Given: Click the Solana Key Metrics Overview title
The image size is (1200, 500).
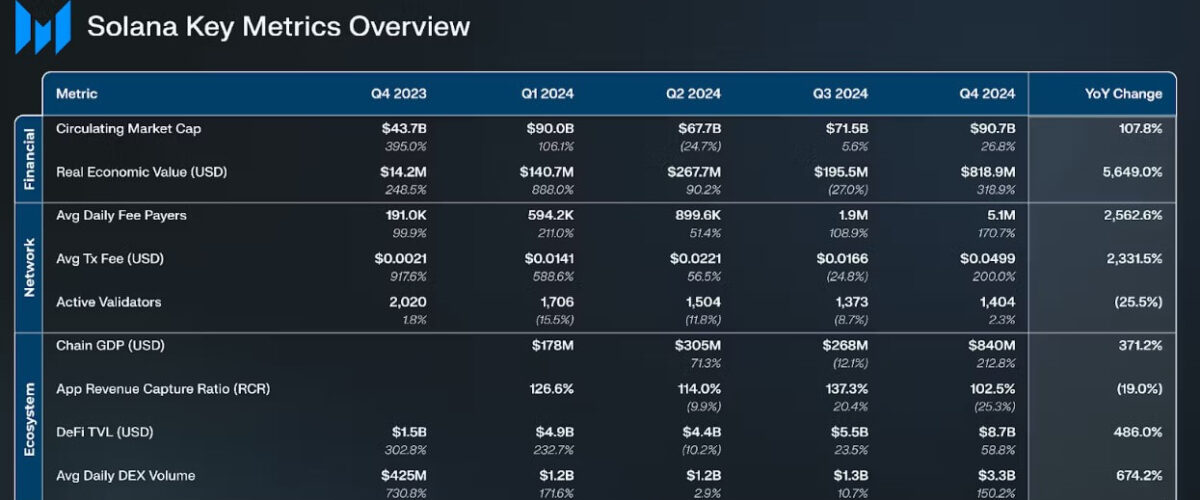Looking at the screenshot, I should click(278, 26).
